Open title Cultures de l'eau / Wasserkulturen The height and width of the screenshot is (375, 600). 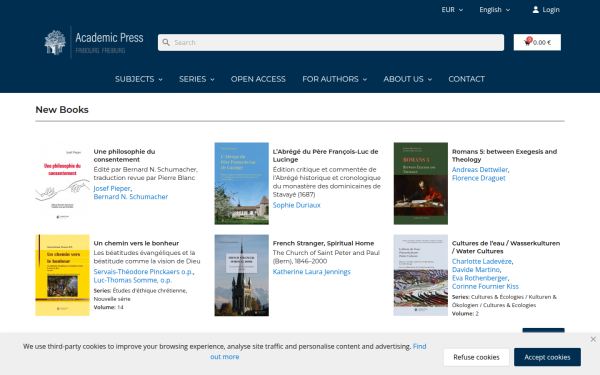(506, 247)
